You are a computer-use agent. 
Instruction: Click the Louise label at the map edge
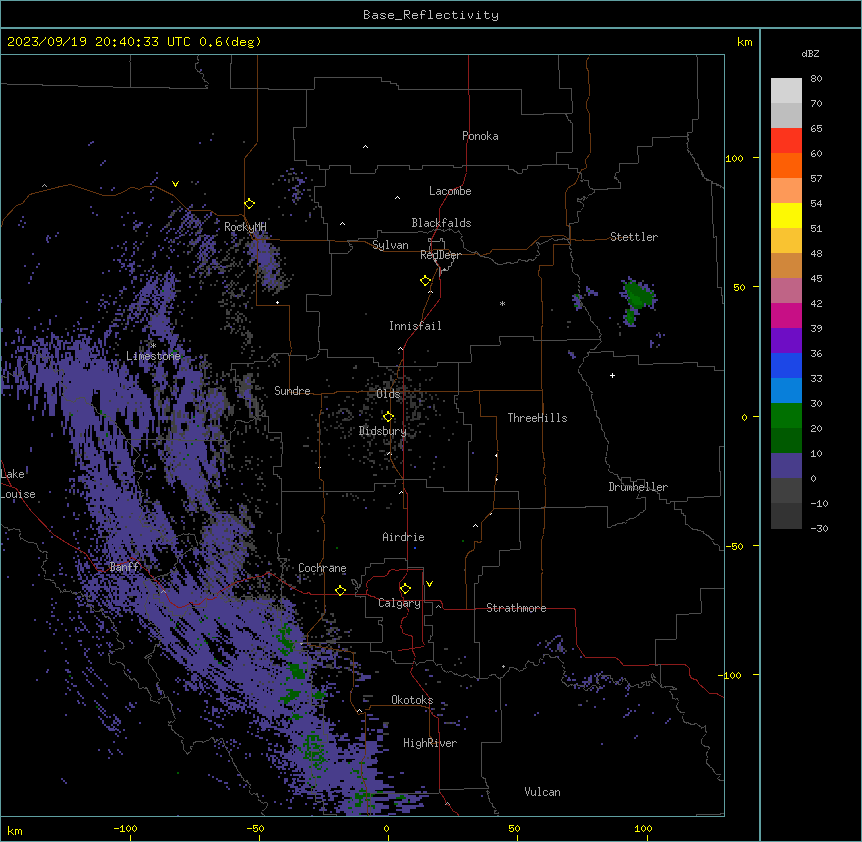[x=18, y=494]
